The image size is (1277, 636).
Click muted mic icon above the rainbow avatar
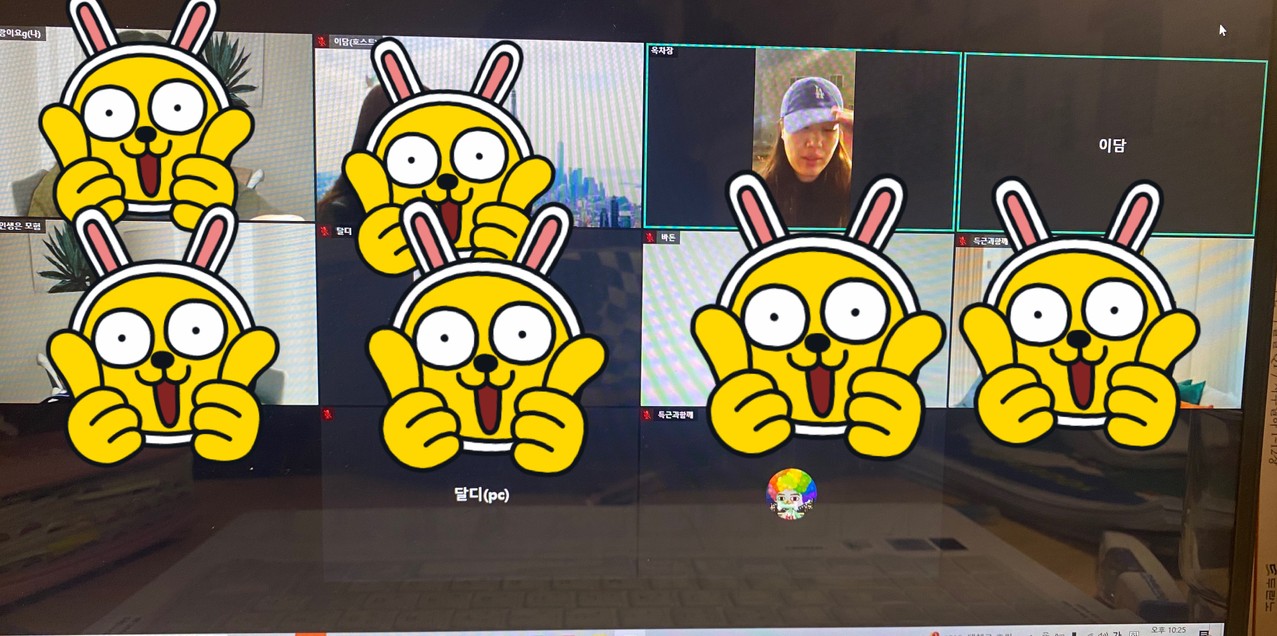pos(647,414)
